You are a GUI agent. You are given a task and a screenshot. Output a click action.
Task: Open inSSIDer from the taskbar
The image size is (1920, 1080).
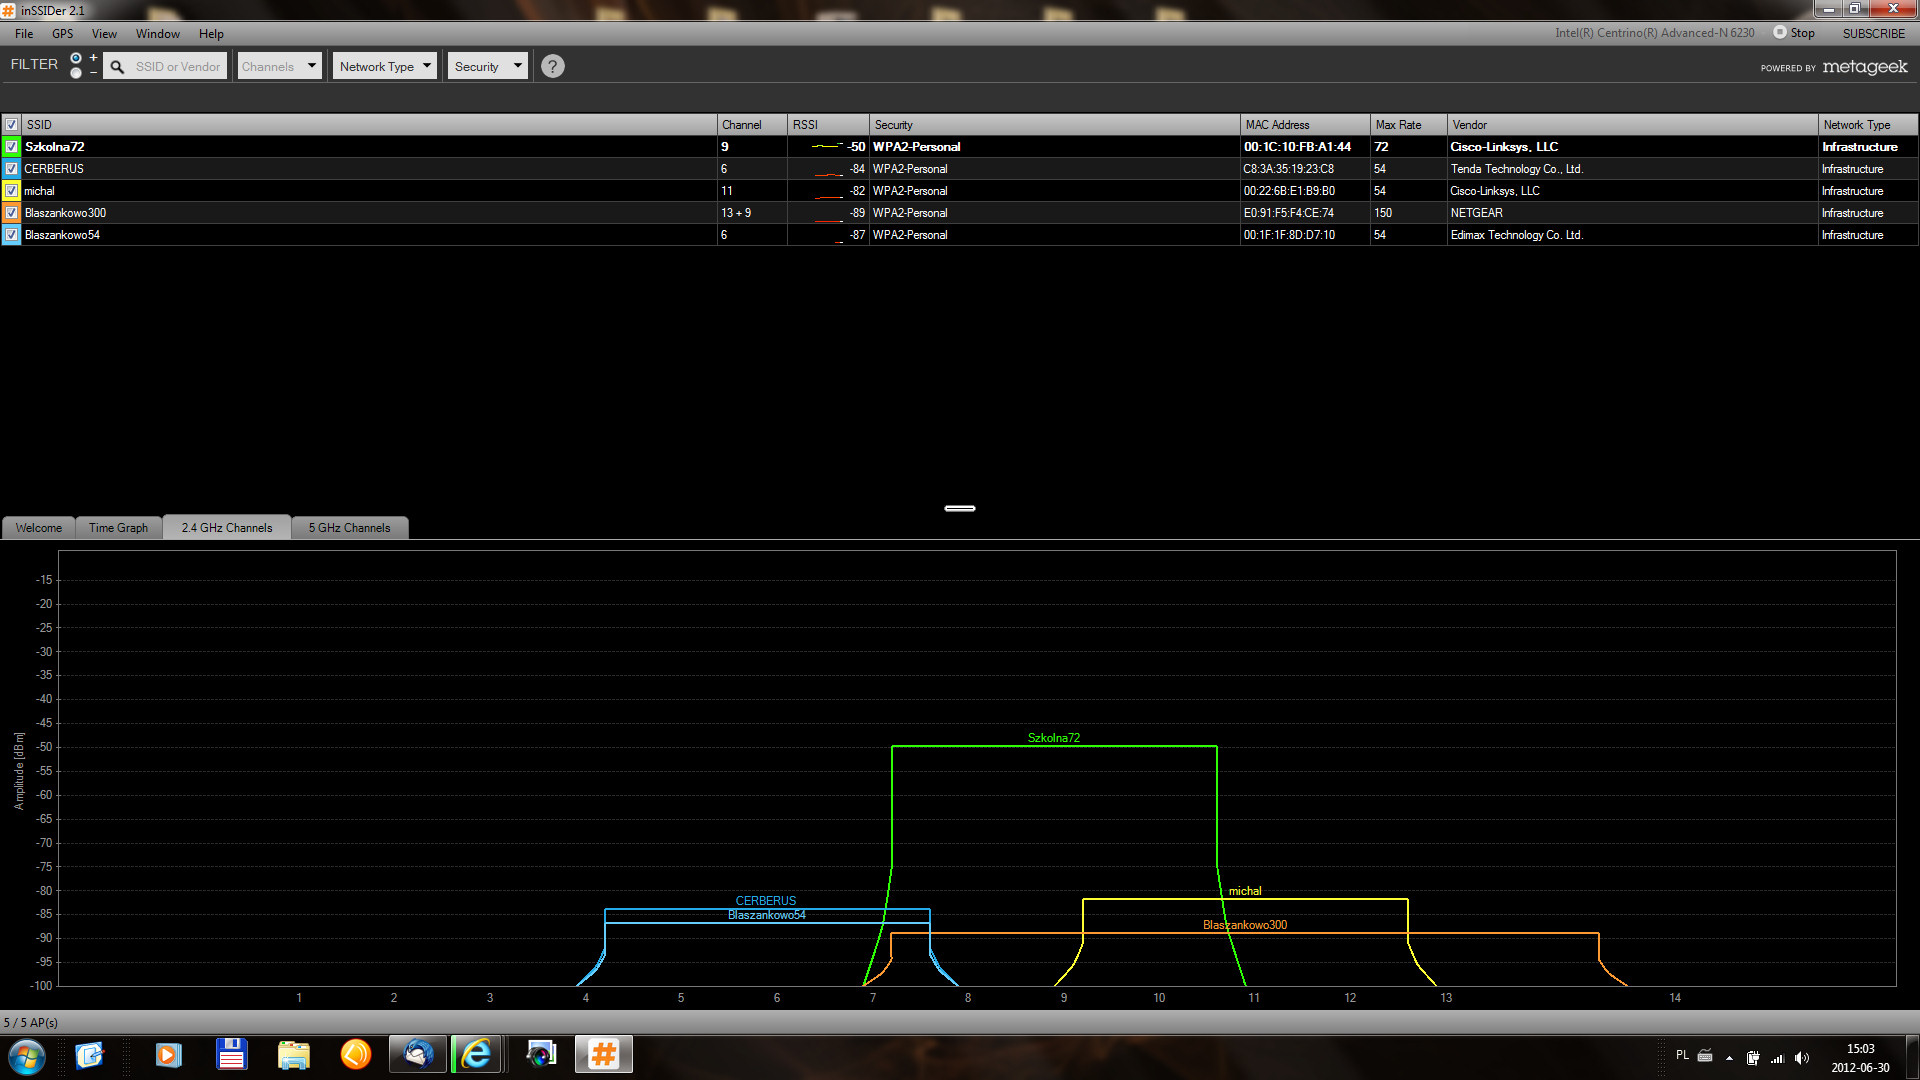pyautogui.click(x=603, y=1054)
